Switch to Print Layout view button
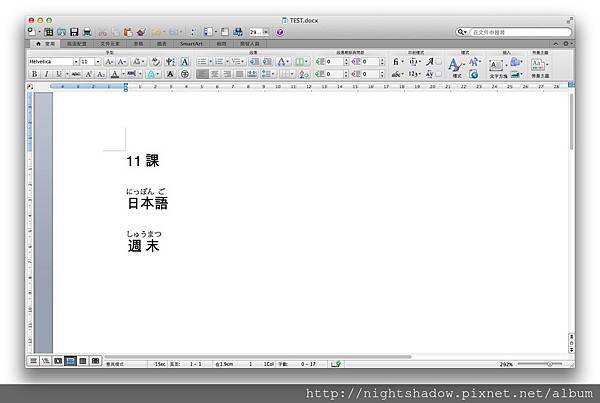The width and height of the screenshot is (600, 403). point(70,361)
